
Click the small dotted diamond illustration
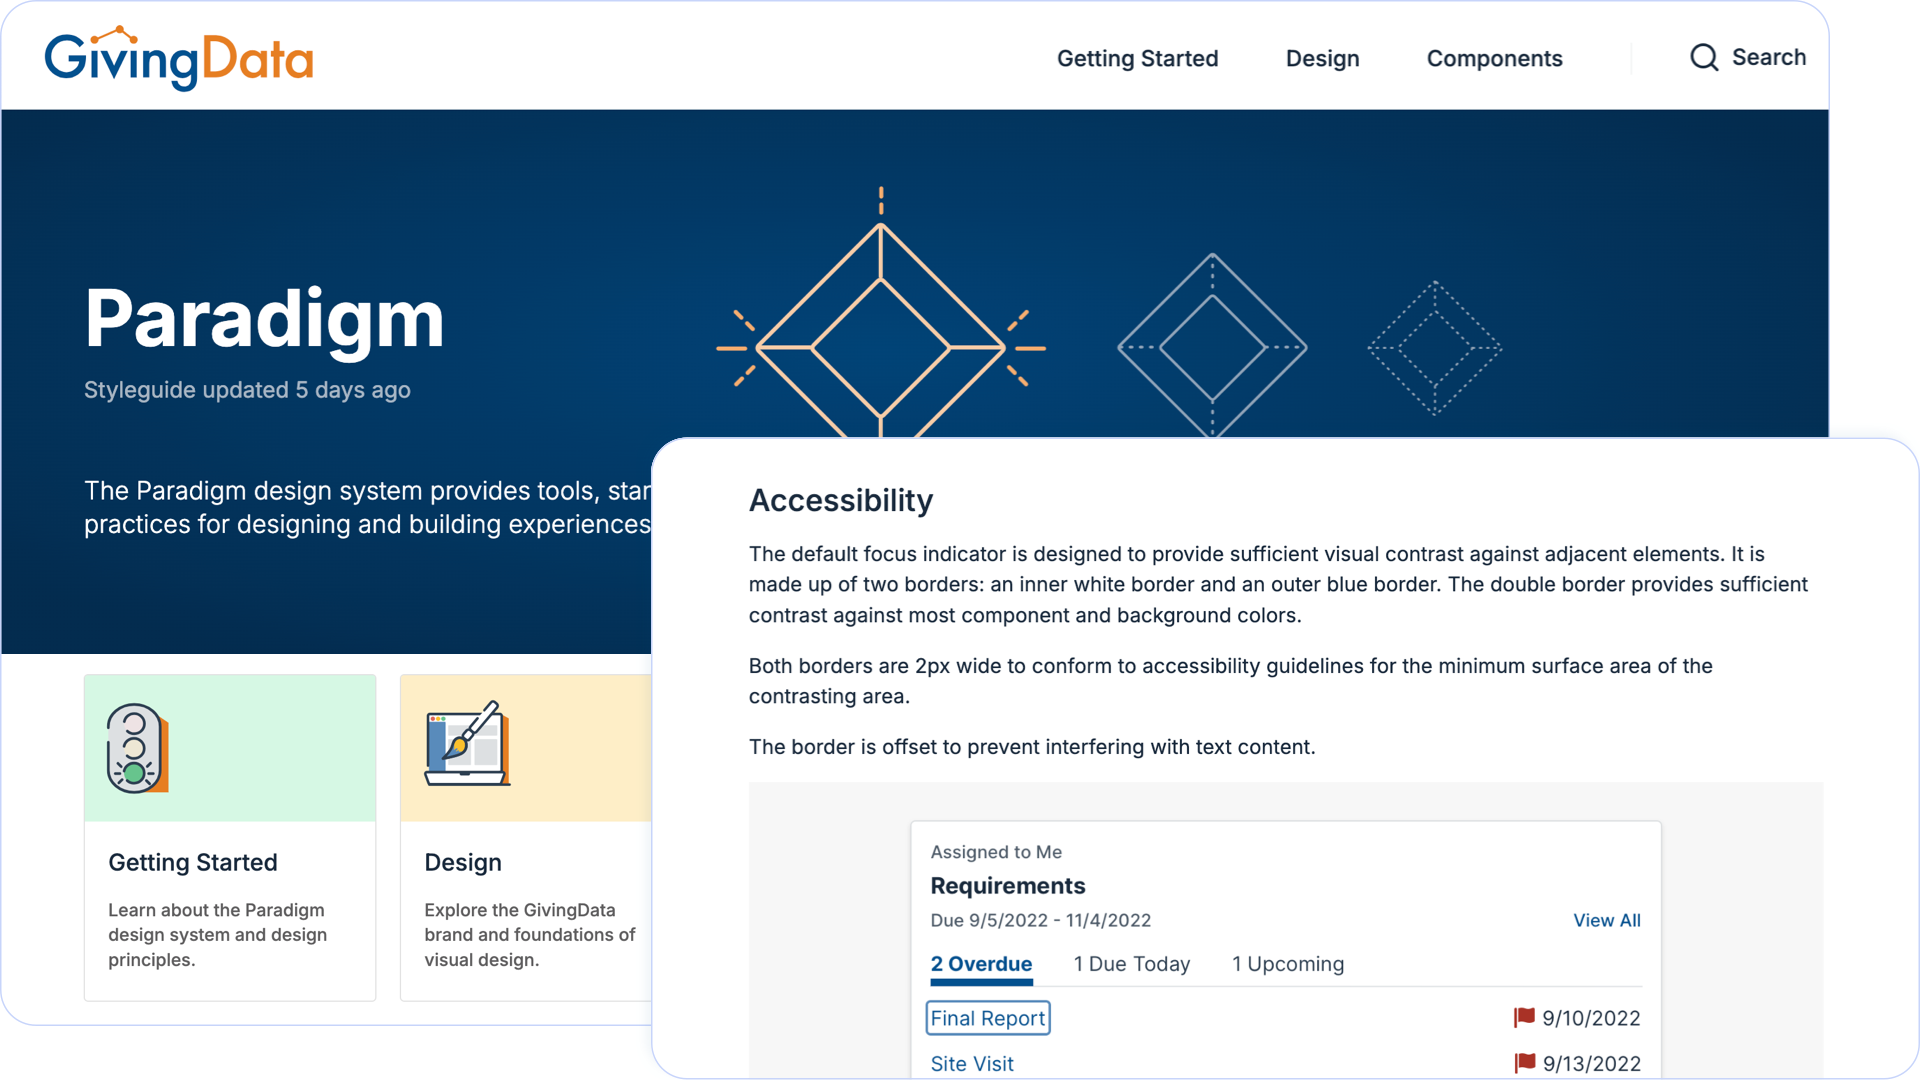click(x=1435, y=348)
